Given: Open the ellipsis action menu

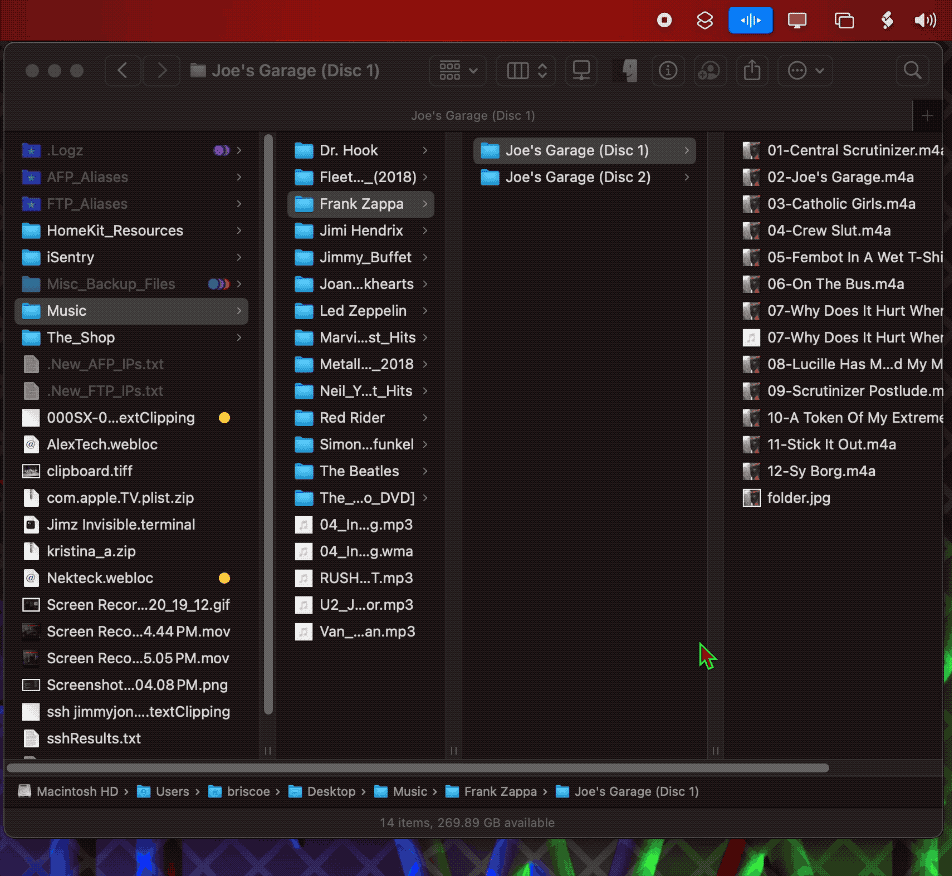Looking at the screenshot, I should (806, 70).
